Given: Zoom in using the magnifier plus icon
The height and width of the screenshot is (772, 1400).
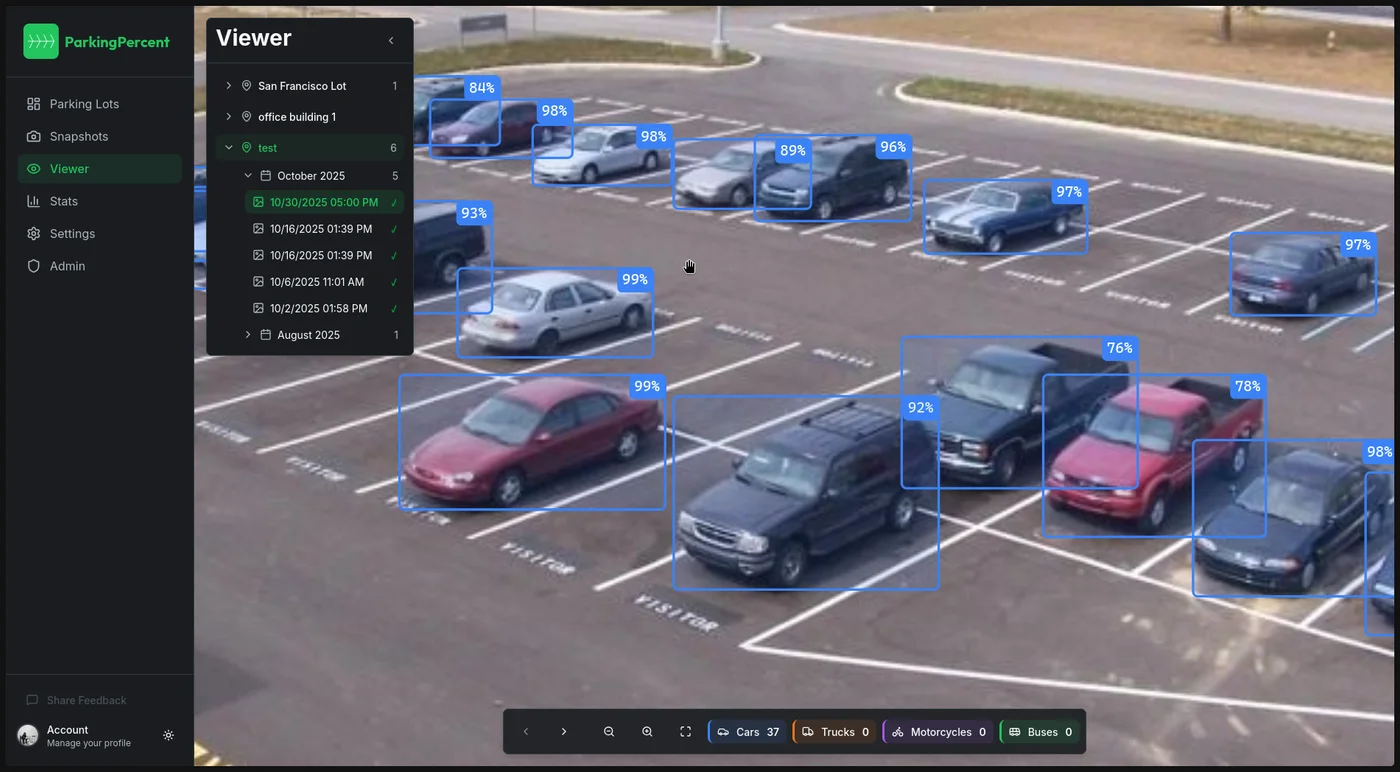Looking at the screenshot, I should pyautogui.click(x=647, y=732).
